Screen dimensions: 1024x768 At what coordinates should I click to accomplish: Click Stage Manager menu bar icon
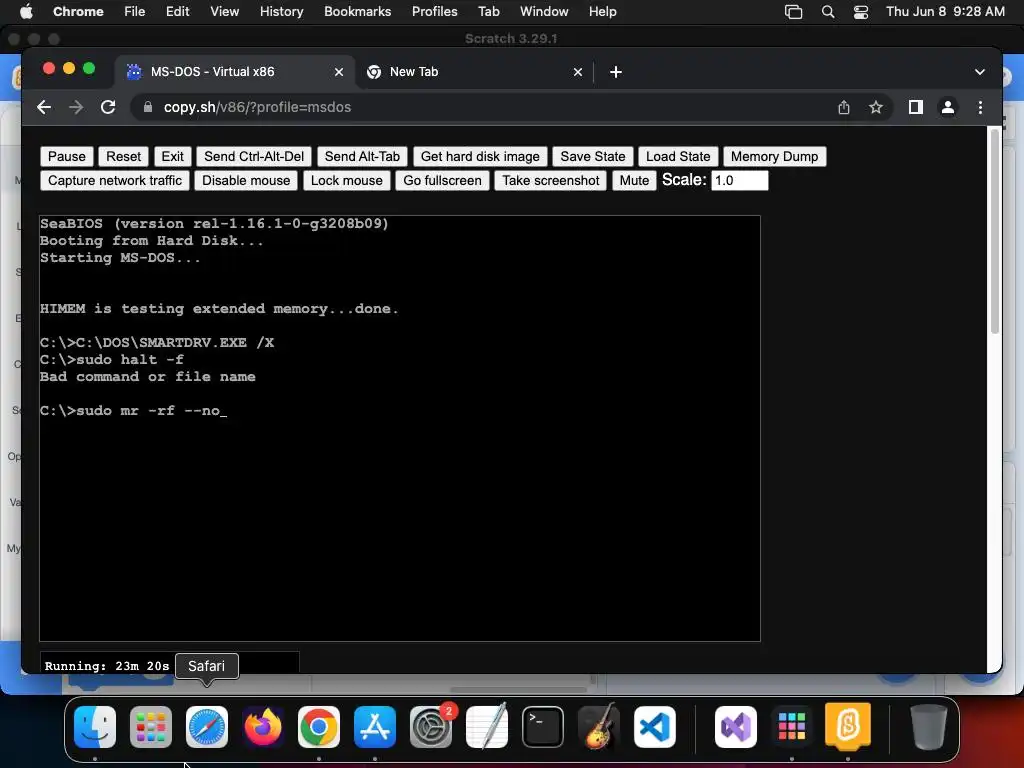(x=793, y=12)
